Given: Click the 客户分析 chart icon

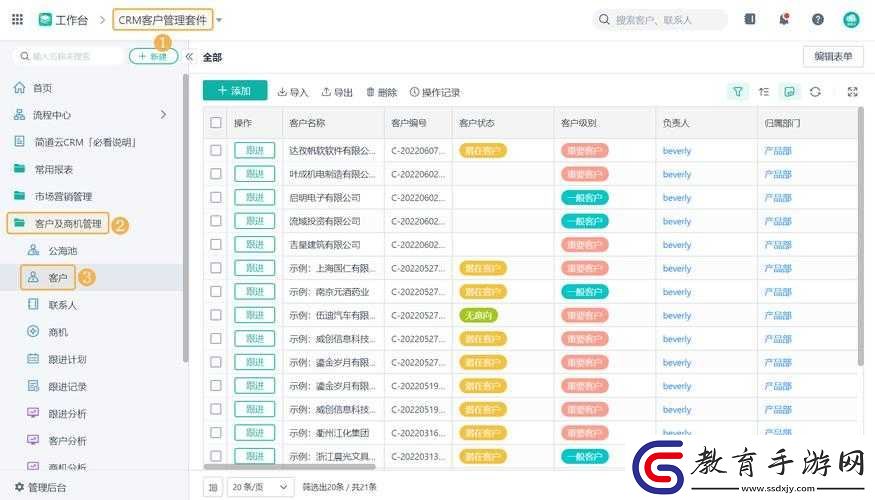Looking at the screenshot, I should pos(33,440).
